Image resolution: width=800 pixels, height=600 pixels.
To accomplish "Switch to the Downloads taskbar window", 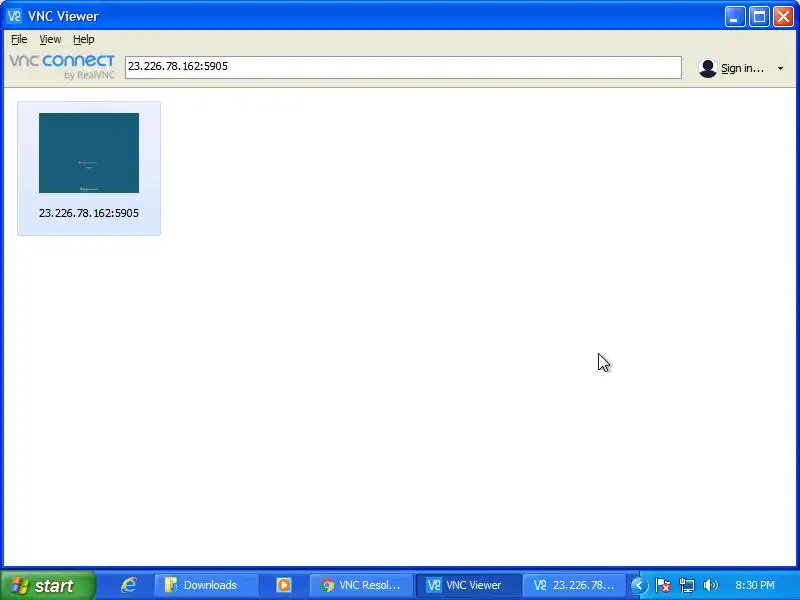I will pos(206,585).
